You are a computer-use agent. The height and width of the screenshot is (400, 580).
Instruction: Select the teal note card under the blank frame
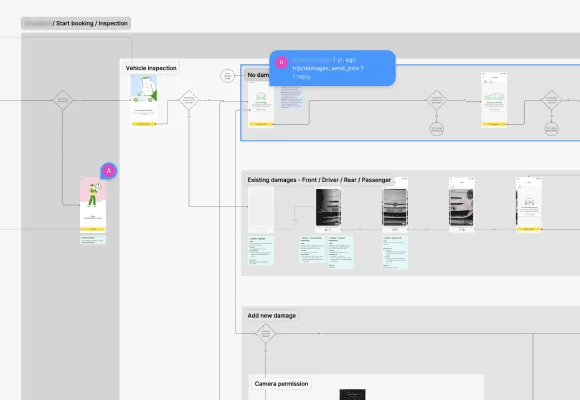click(x=261, y=251)
